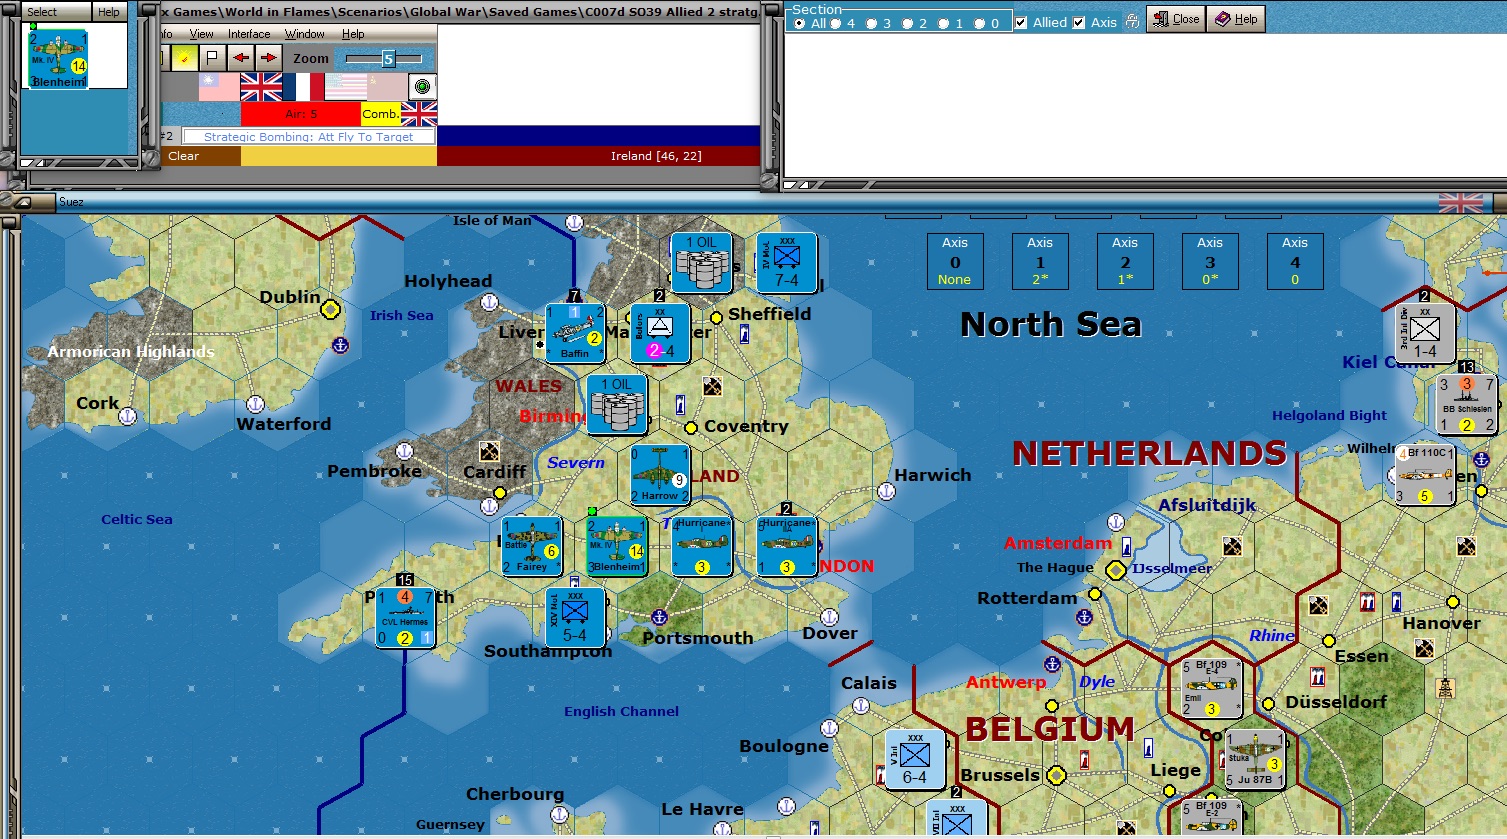Select section 1 radio button
Screen dimensions: 1507x839
point(943,23)
